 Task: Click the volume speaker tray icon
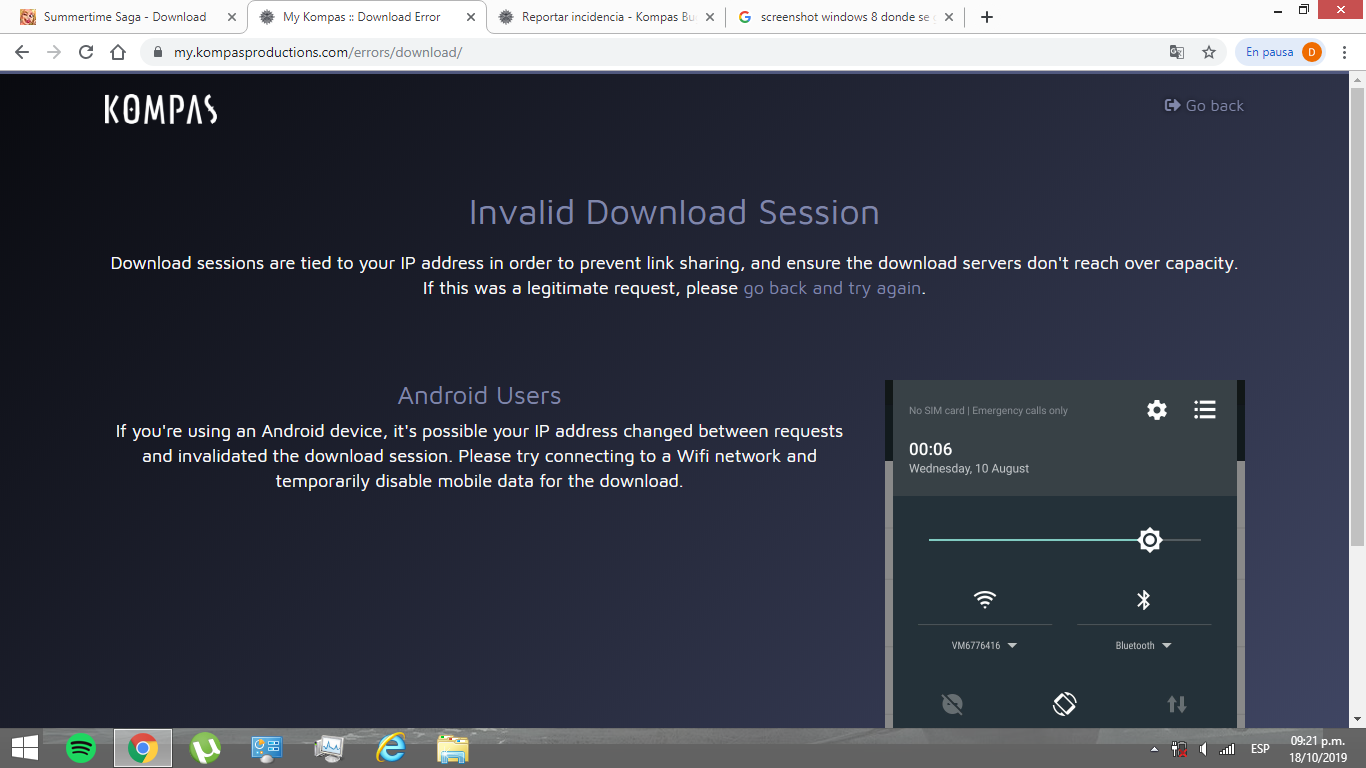click(x=1203, y=749)
